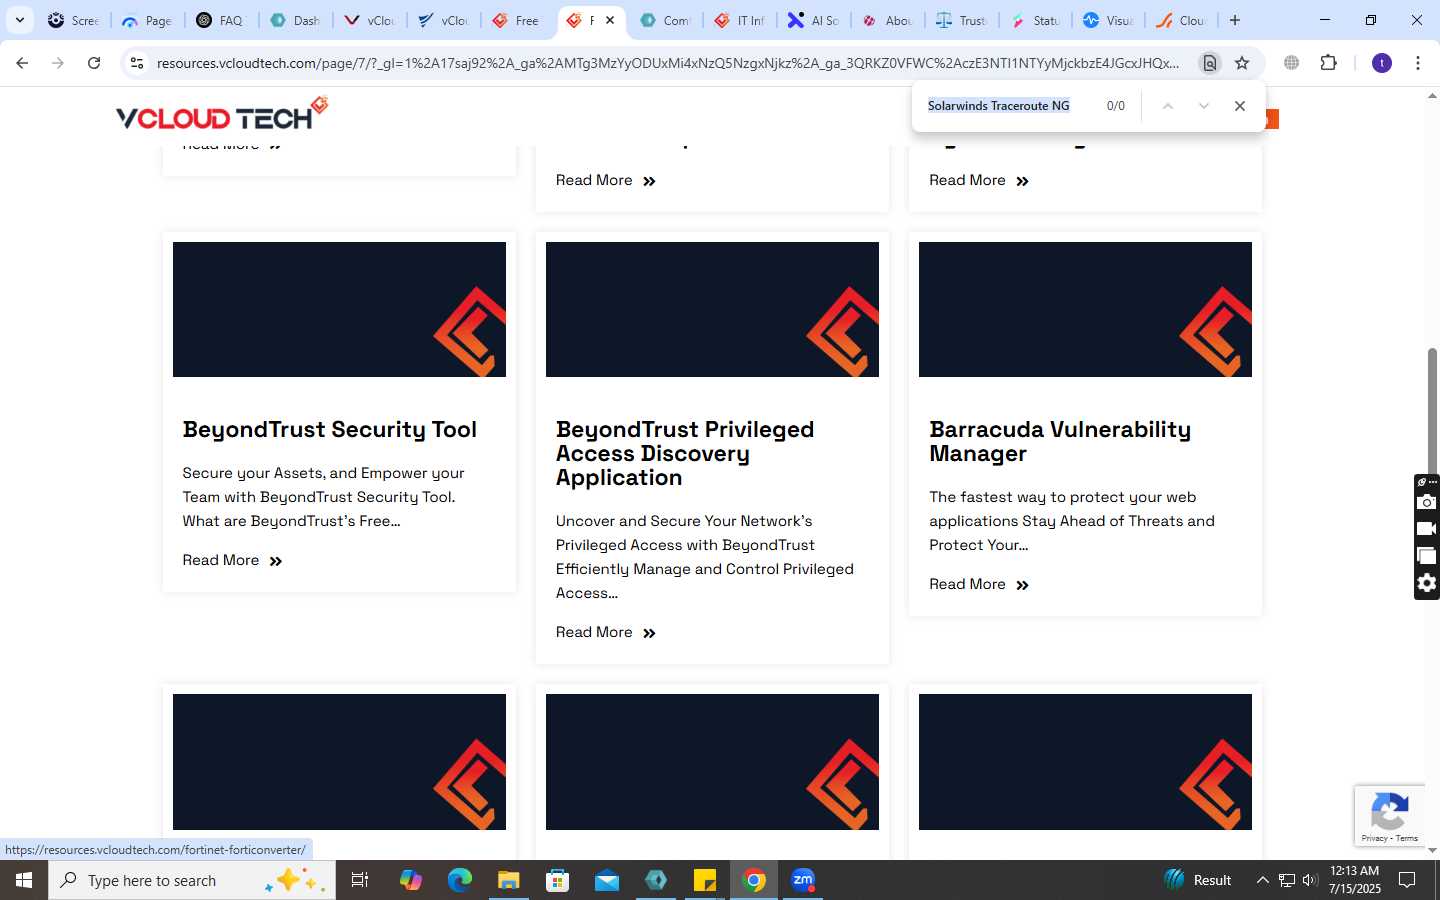This screenshot has width=1440, height=900.
Task: Click BeyondTrust Security Tool card thumbnail
Action: (339, 309)
